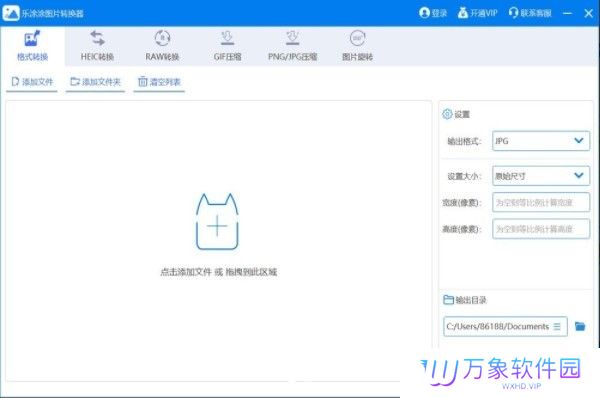Click the menu icon inside output path field
Screen dimensions: 600x398
click(x=557, y=326)
